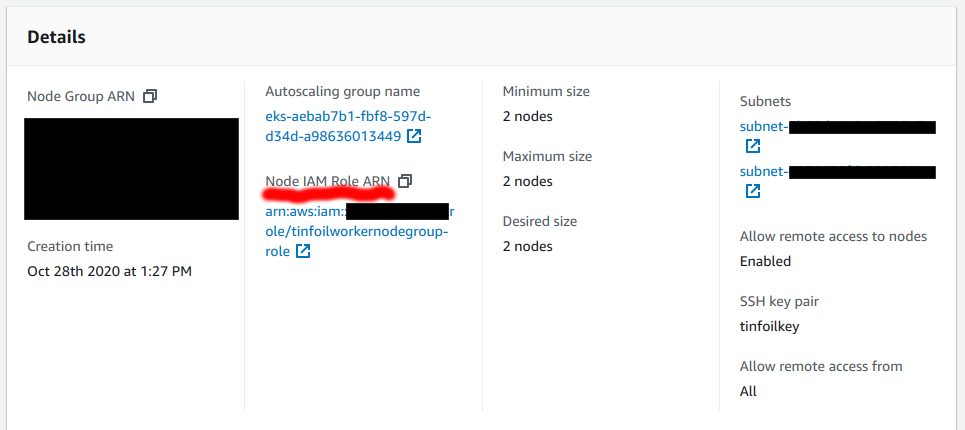Select the 'All' remote access value
Viewport: 965px width, 430px height.
coord(748,391)
